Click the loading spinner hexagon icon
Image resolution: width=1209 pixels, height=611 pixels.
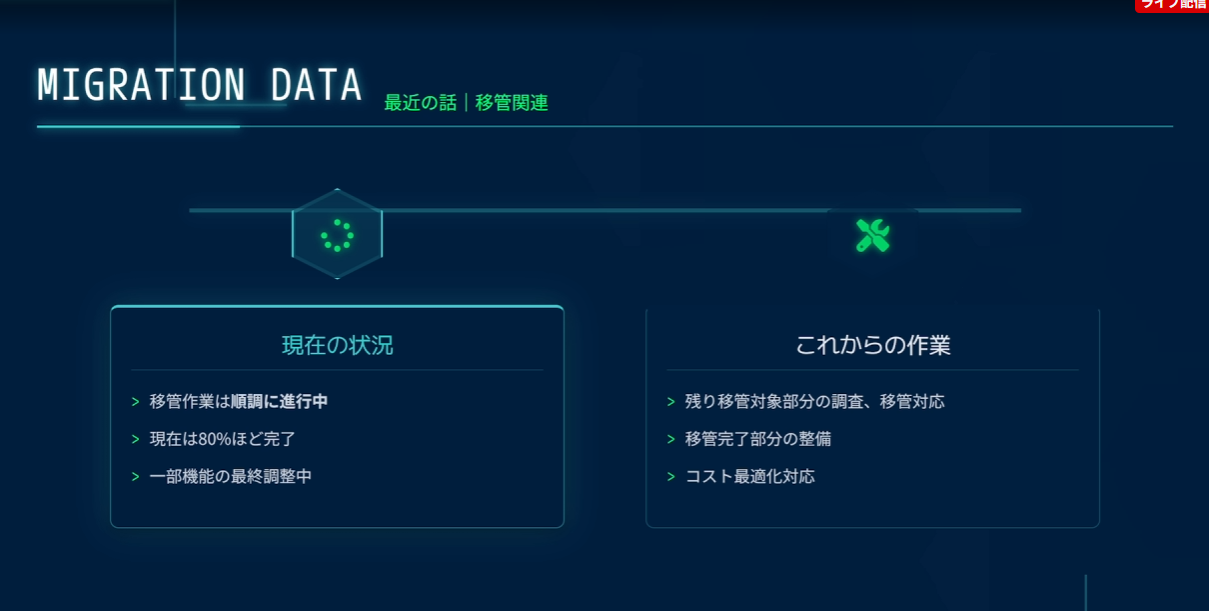coord(337,235)
